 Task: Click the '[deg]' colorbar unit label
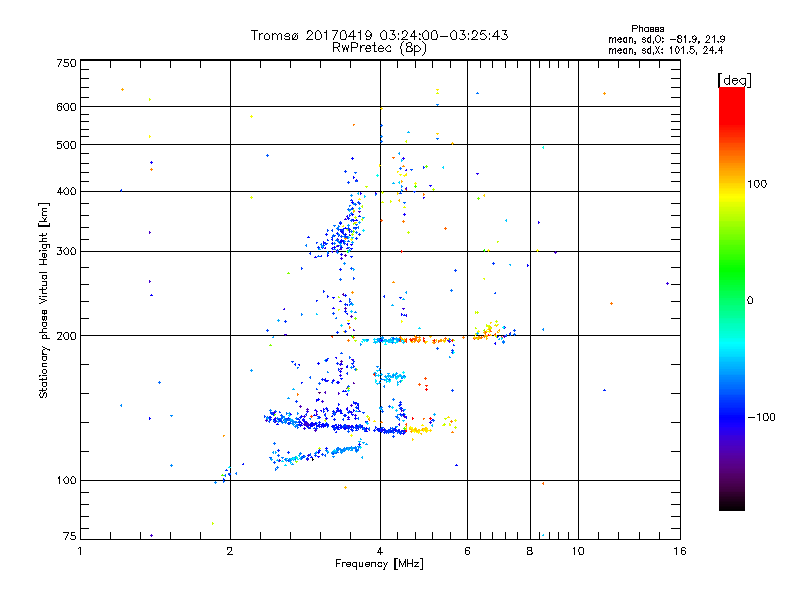pos(734,80)
